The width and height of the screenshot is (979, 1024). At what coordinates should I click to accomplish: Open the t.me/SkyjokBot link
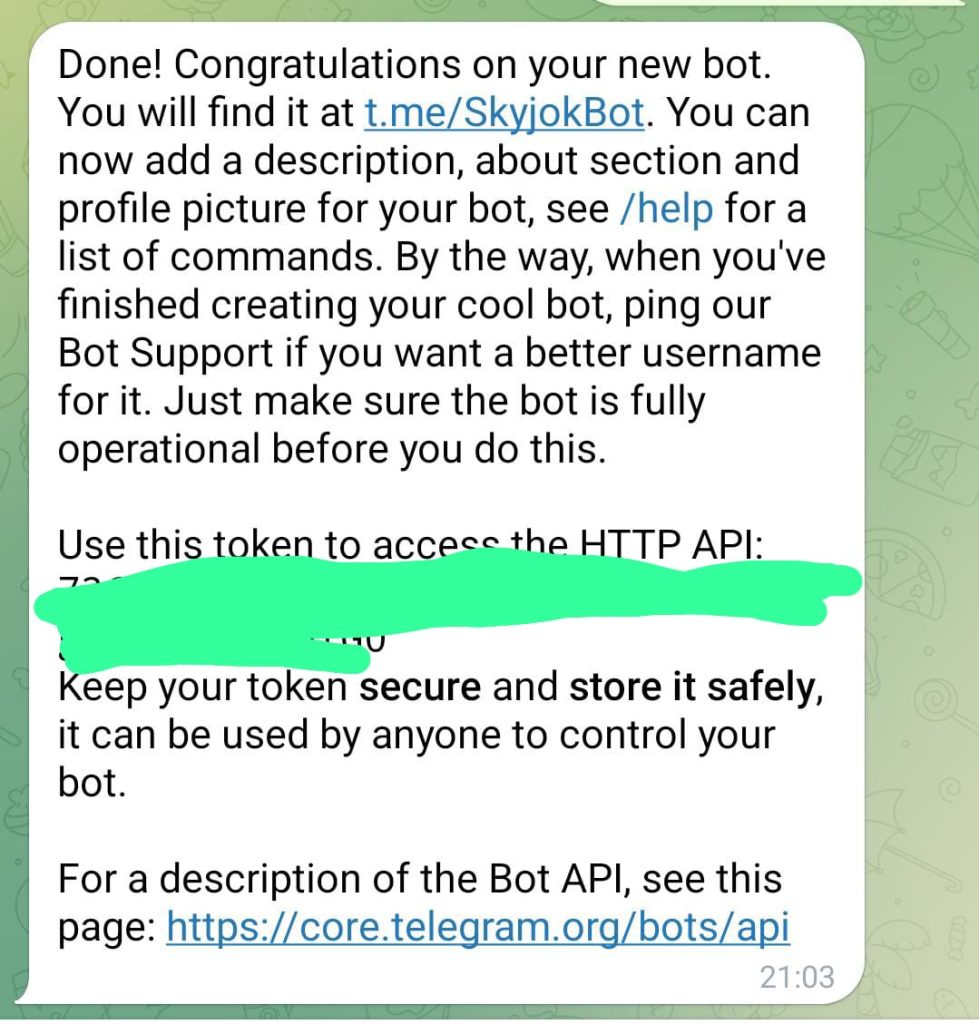click(x=504, y=112)
